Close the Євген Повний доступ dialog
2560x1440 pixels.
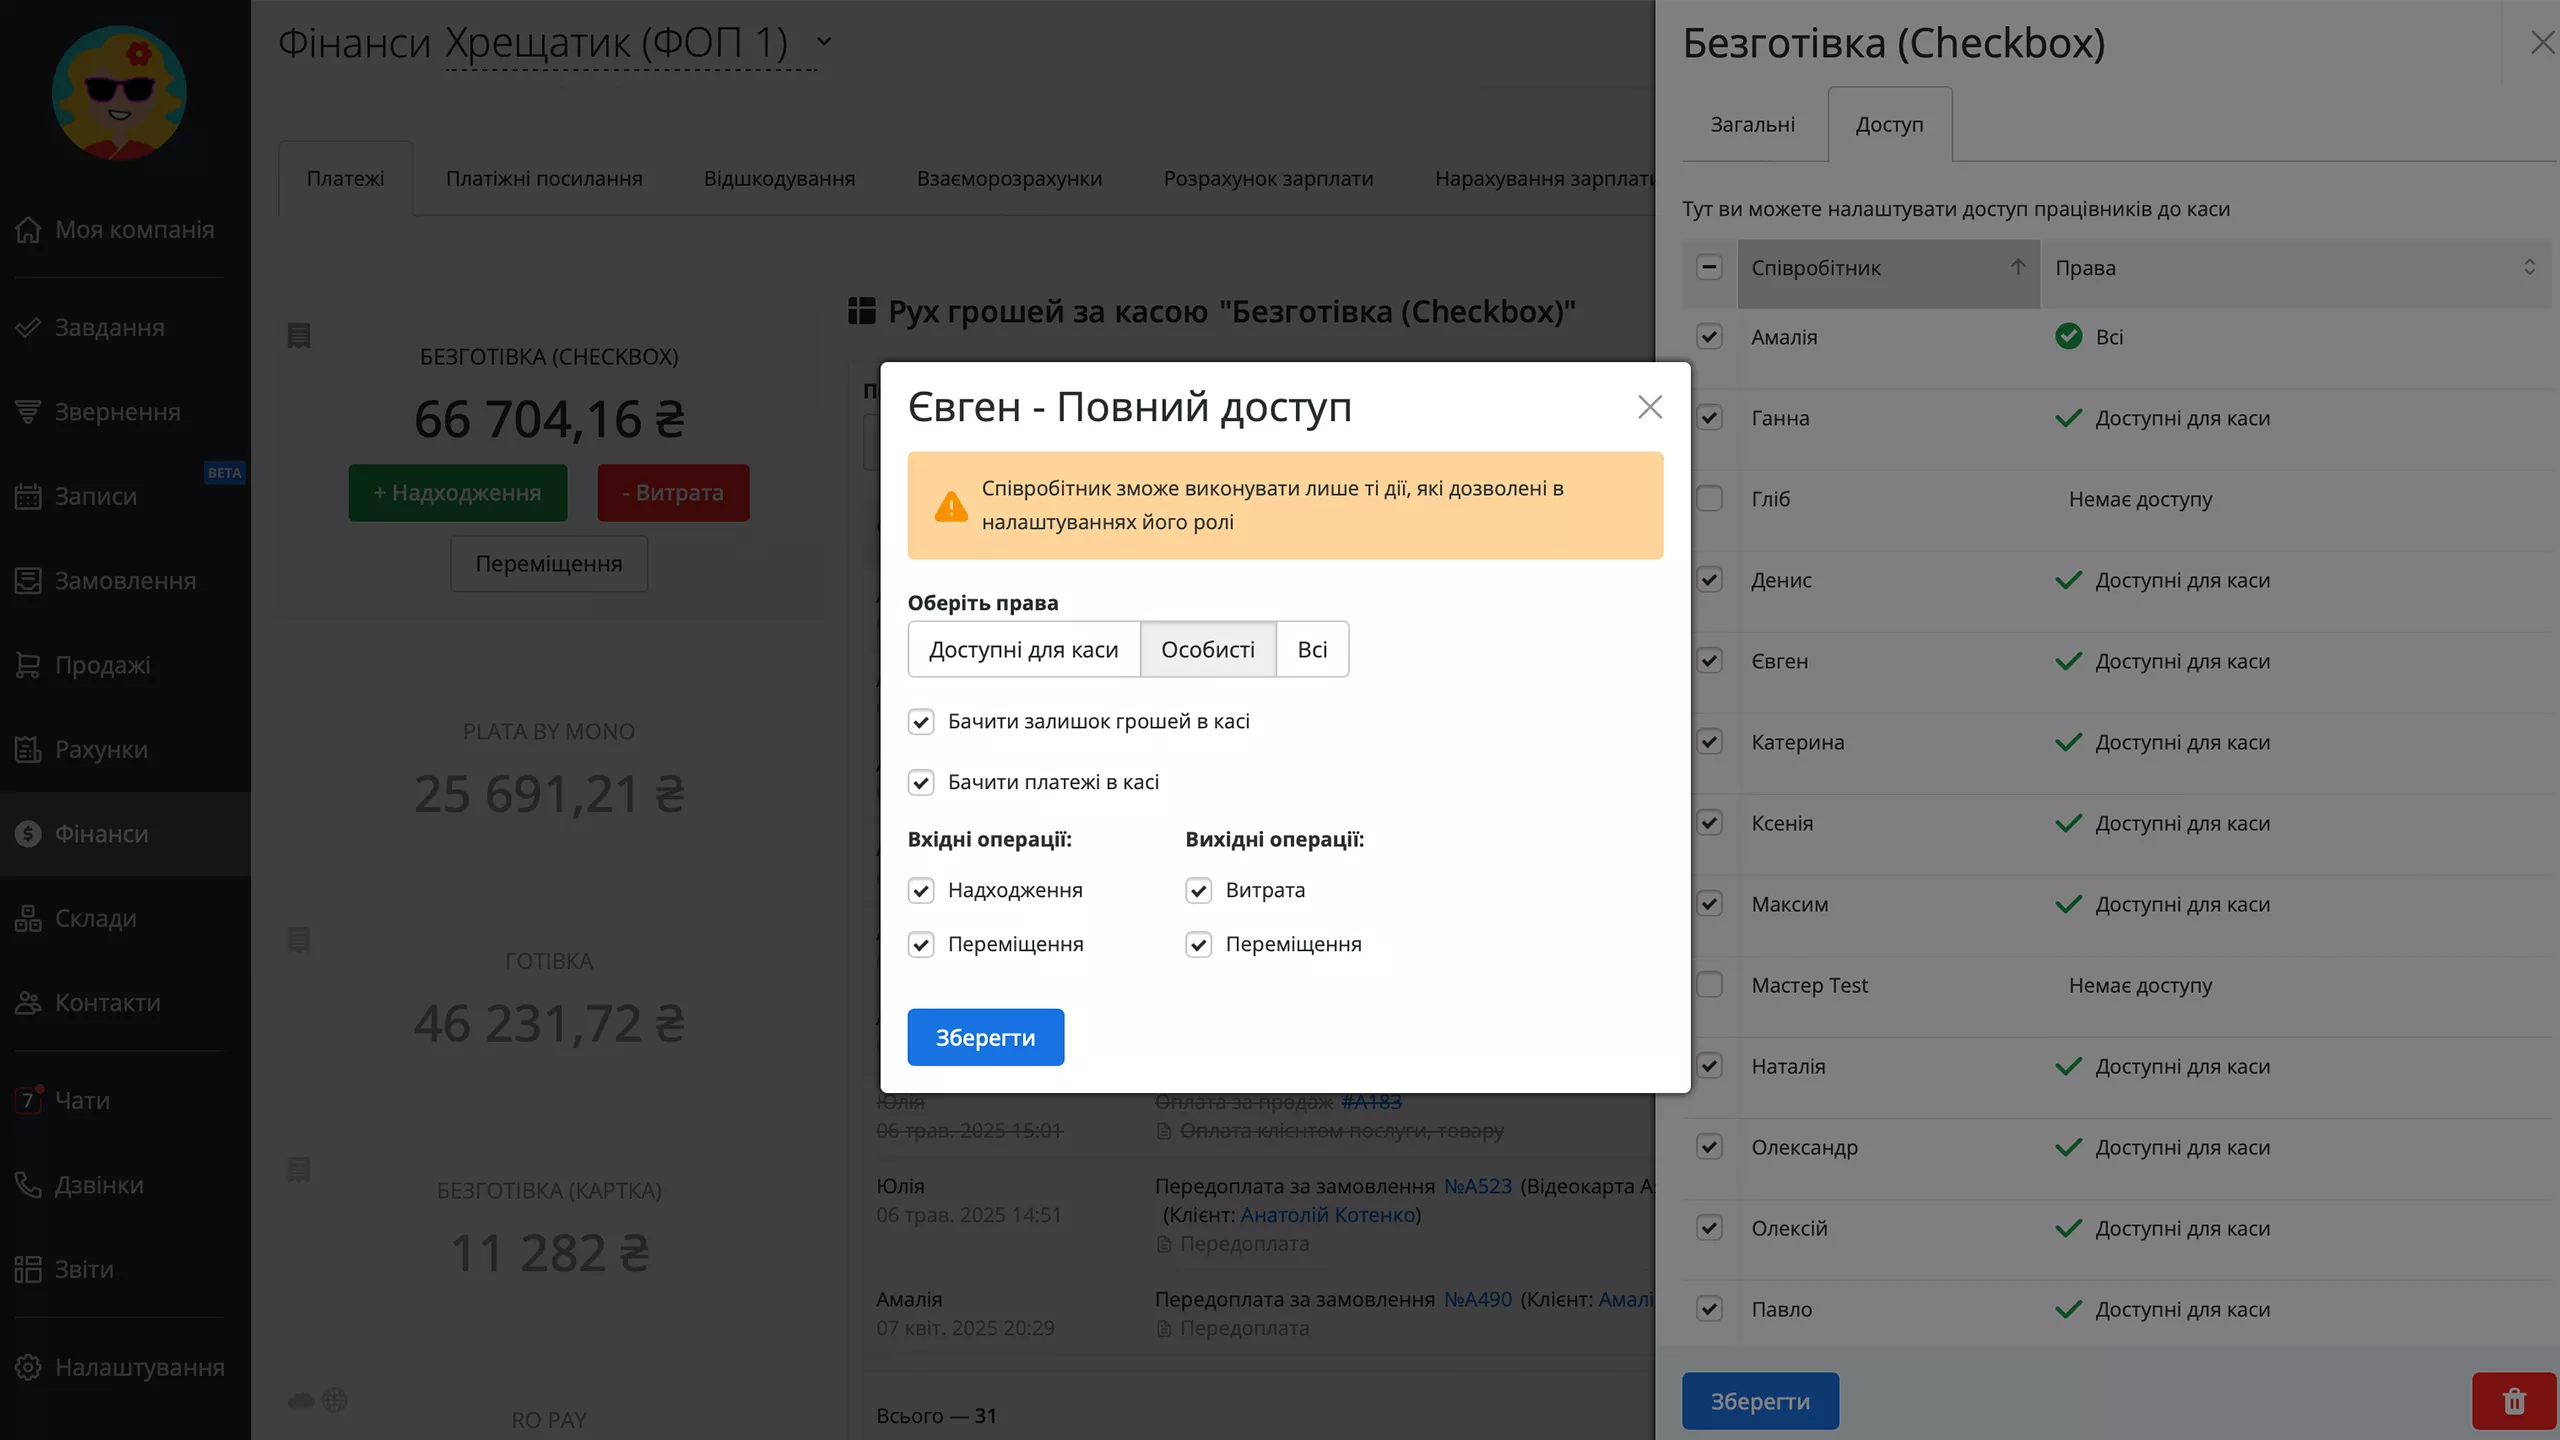pos(1649,407)
